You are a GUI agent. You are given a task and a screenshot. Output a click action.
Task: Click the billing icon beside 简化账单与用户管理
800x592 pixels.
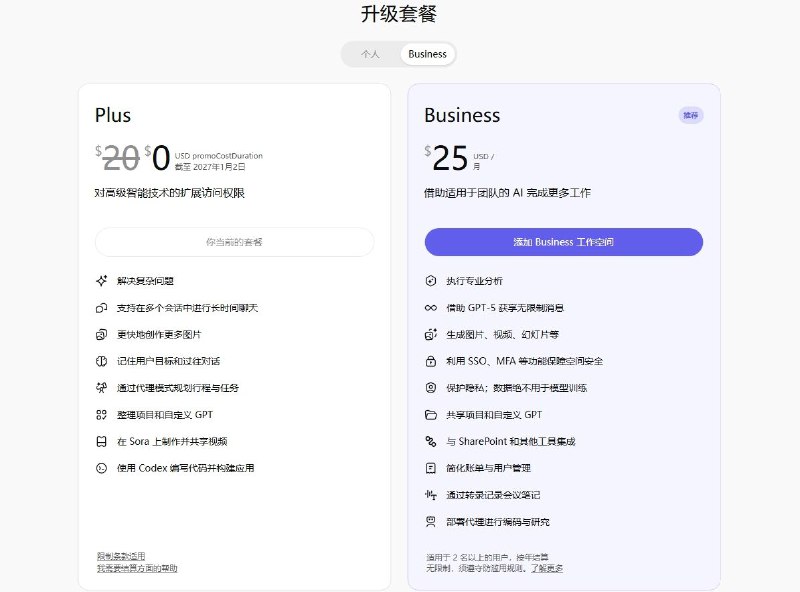coord(430,468)
